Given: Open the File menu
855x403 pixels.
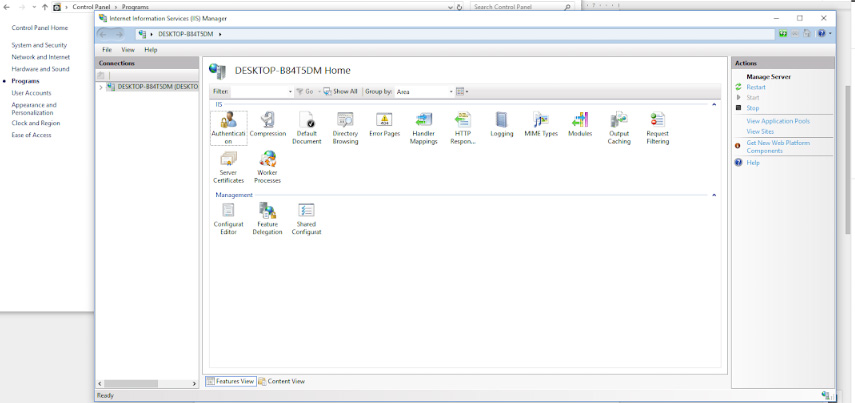Looking at the screenshot, I should click(x=107, y=50).
